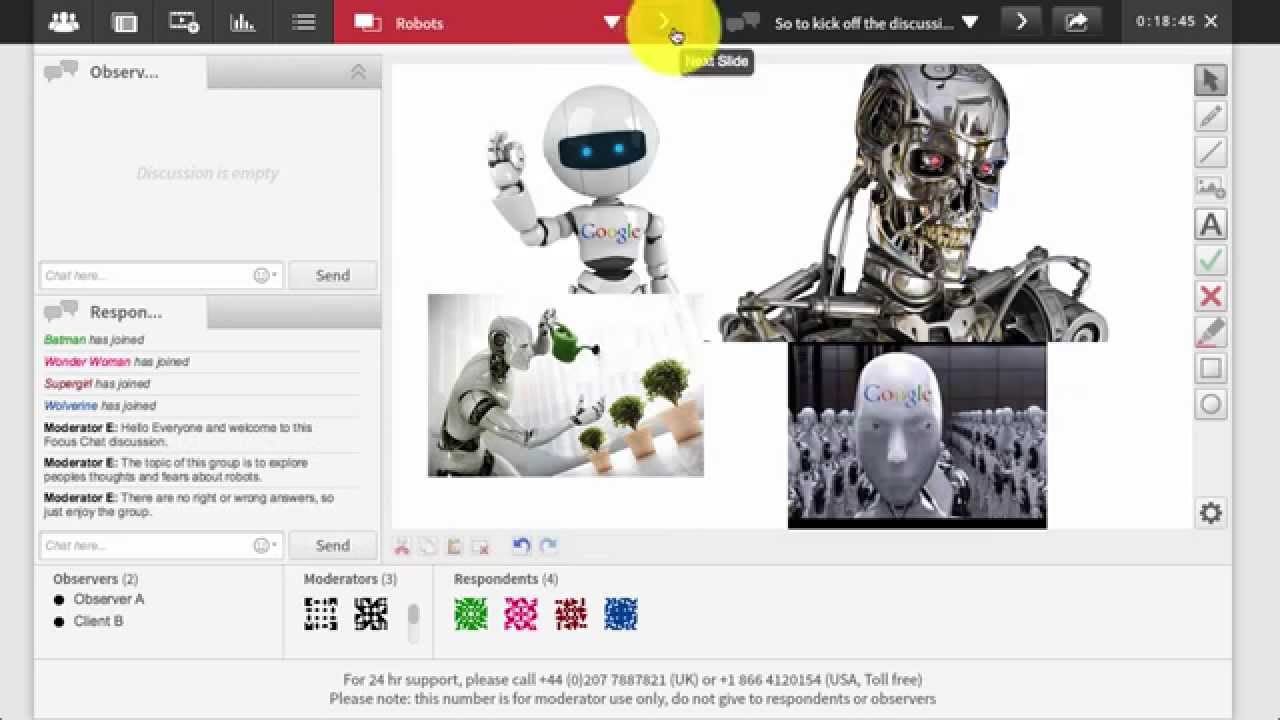The image size is (1280, 720).
Task: Expand the discussion guide dropdown arrow
Action: tap(970, 22)
